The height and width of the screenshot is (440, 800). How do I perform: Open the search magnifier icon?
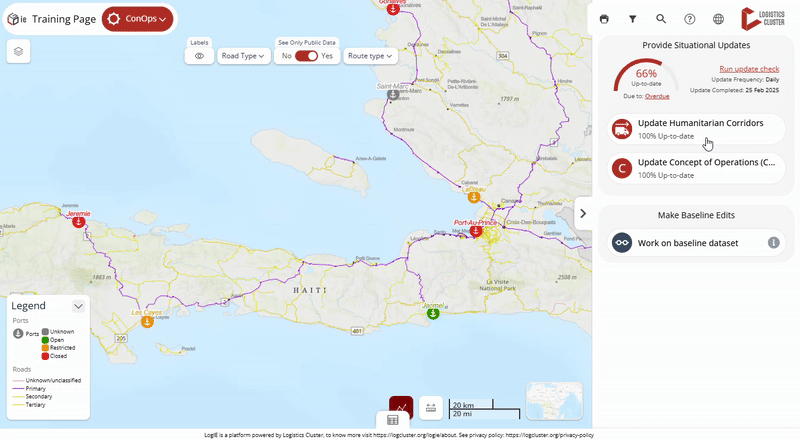pos(661,19)
